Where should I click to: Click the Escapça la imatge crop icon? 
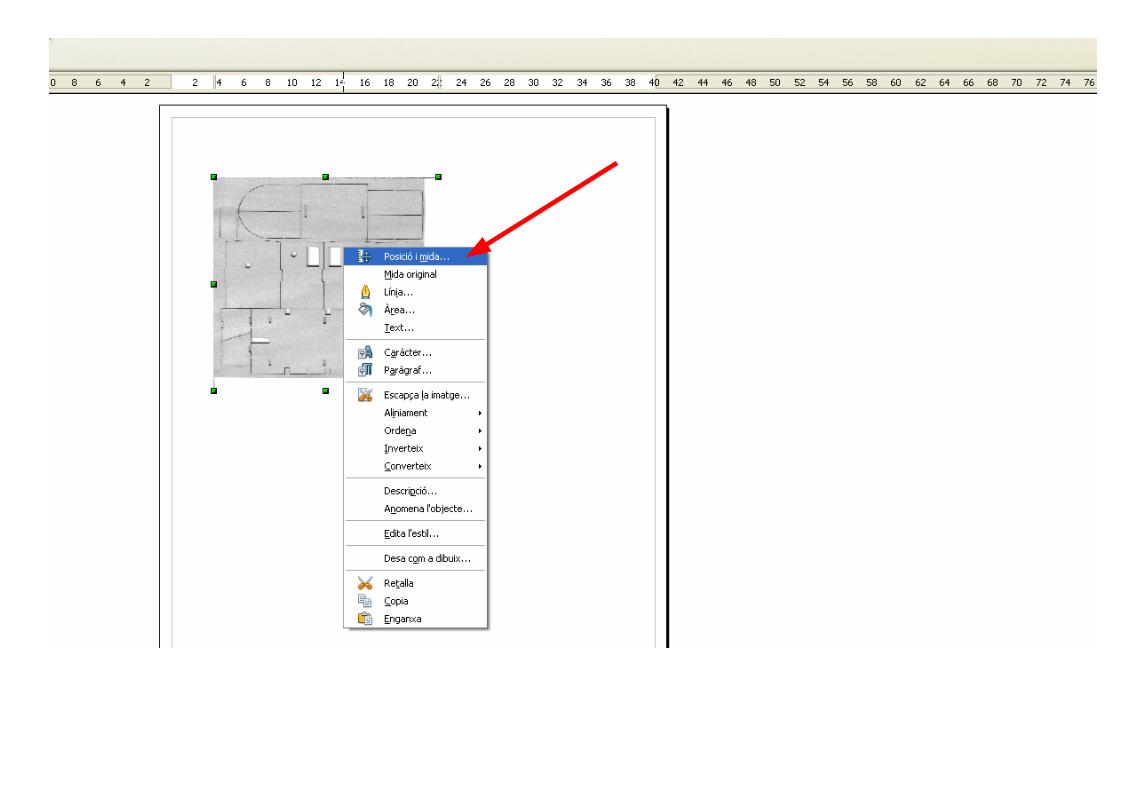(x=365, y=394)
